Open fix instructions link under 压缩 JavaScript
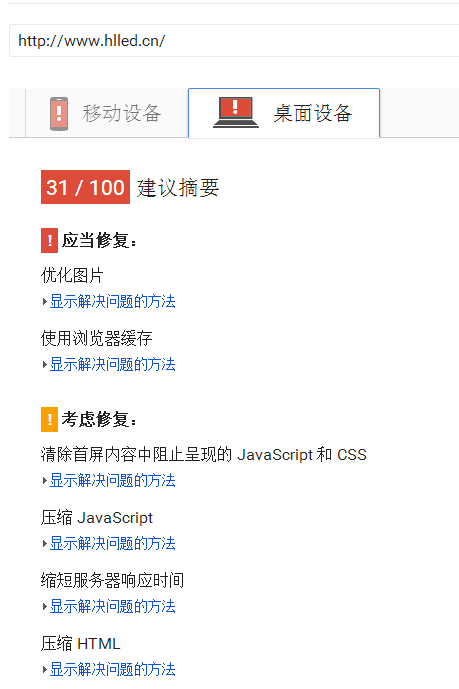This screenshot has height=689, width=459. pyautogui.click(x=112, y=544)
